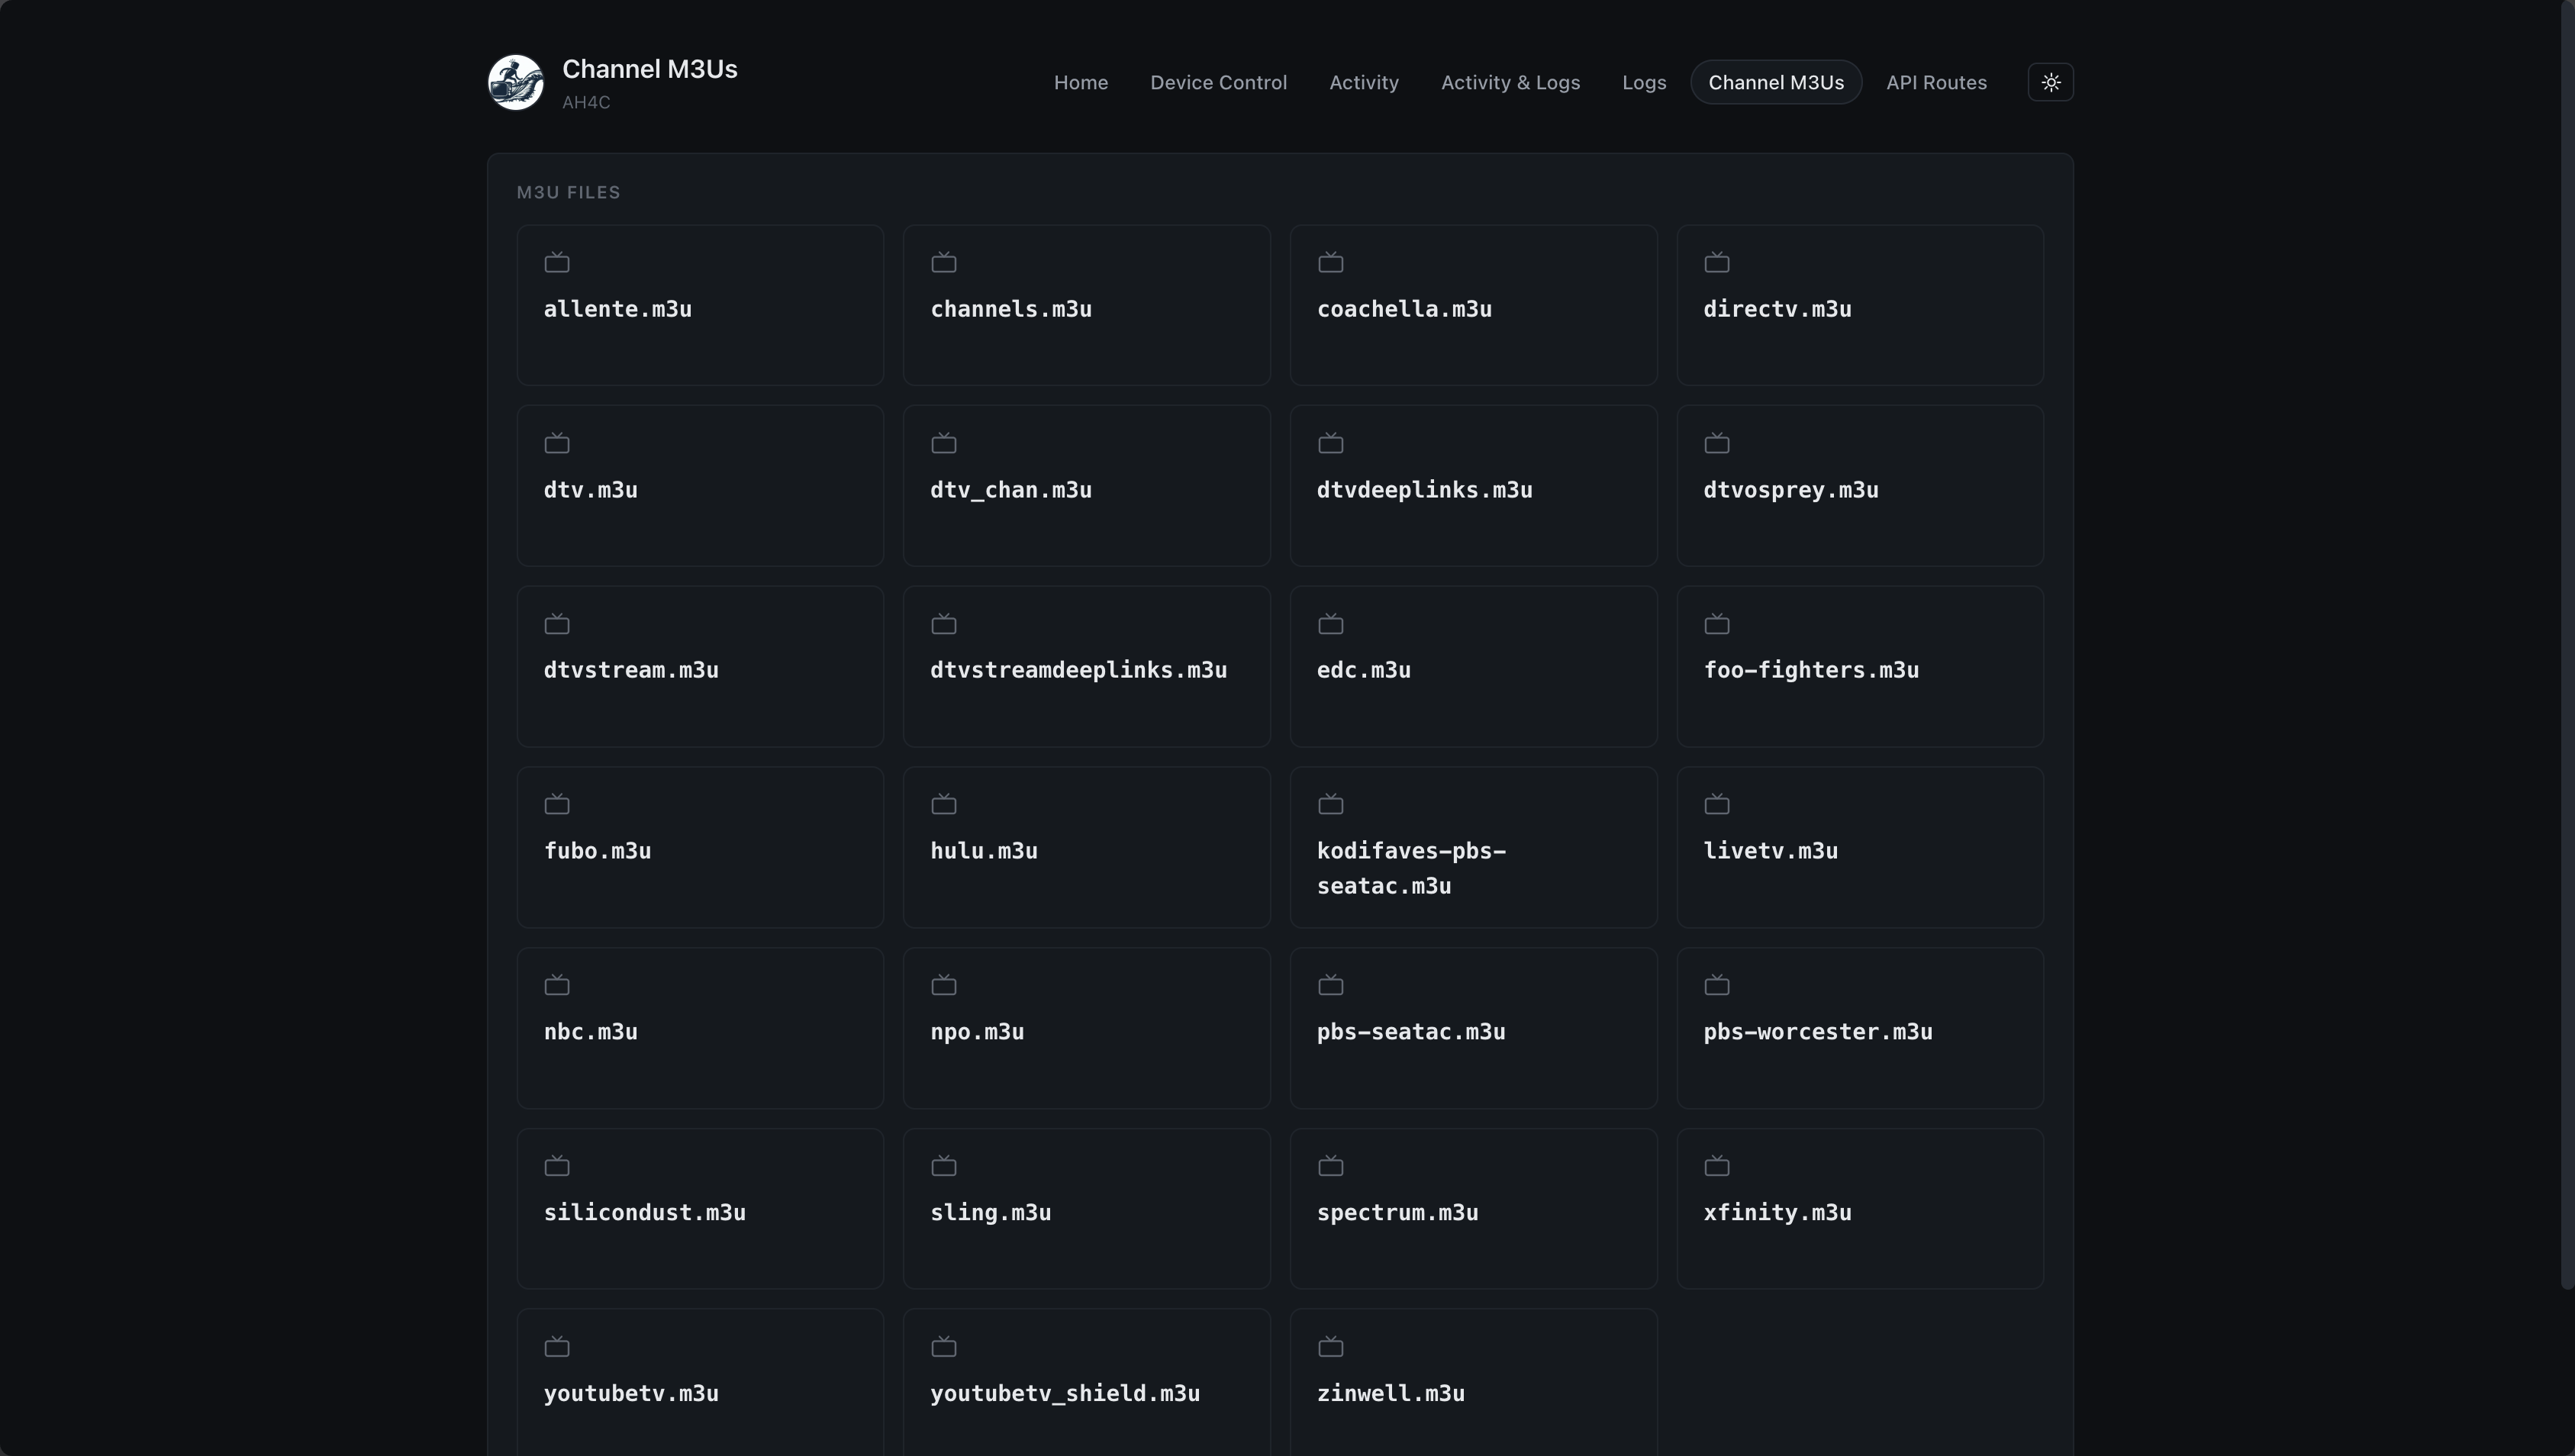Open the dtv.m3u file name
This screenshot has width=2575, height=1456.
point(591,490)
